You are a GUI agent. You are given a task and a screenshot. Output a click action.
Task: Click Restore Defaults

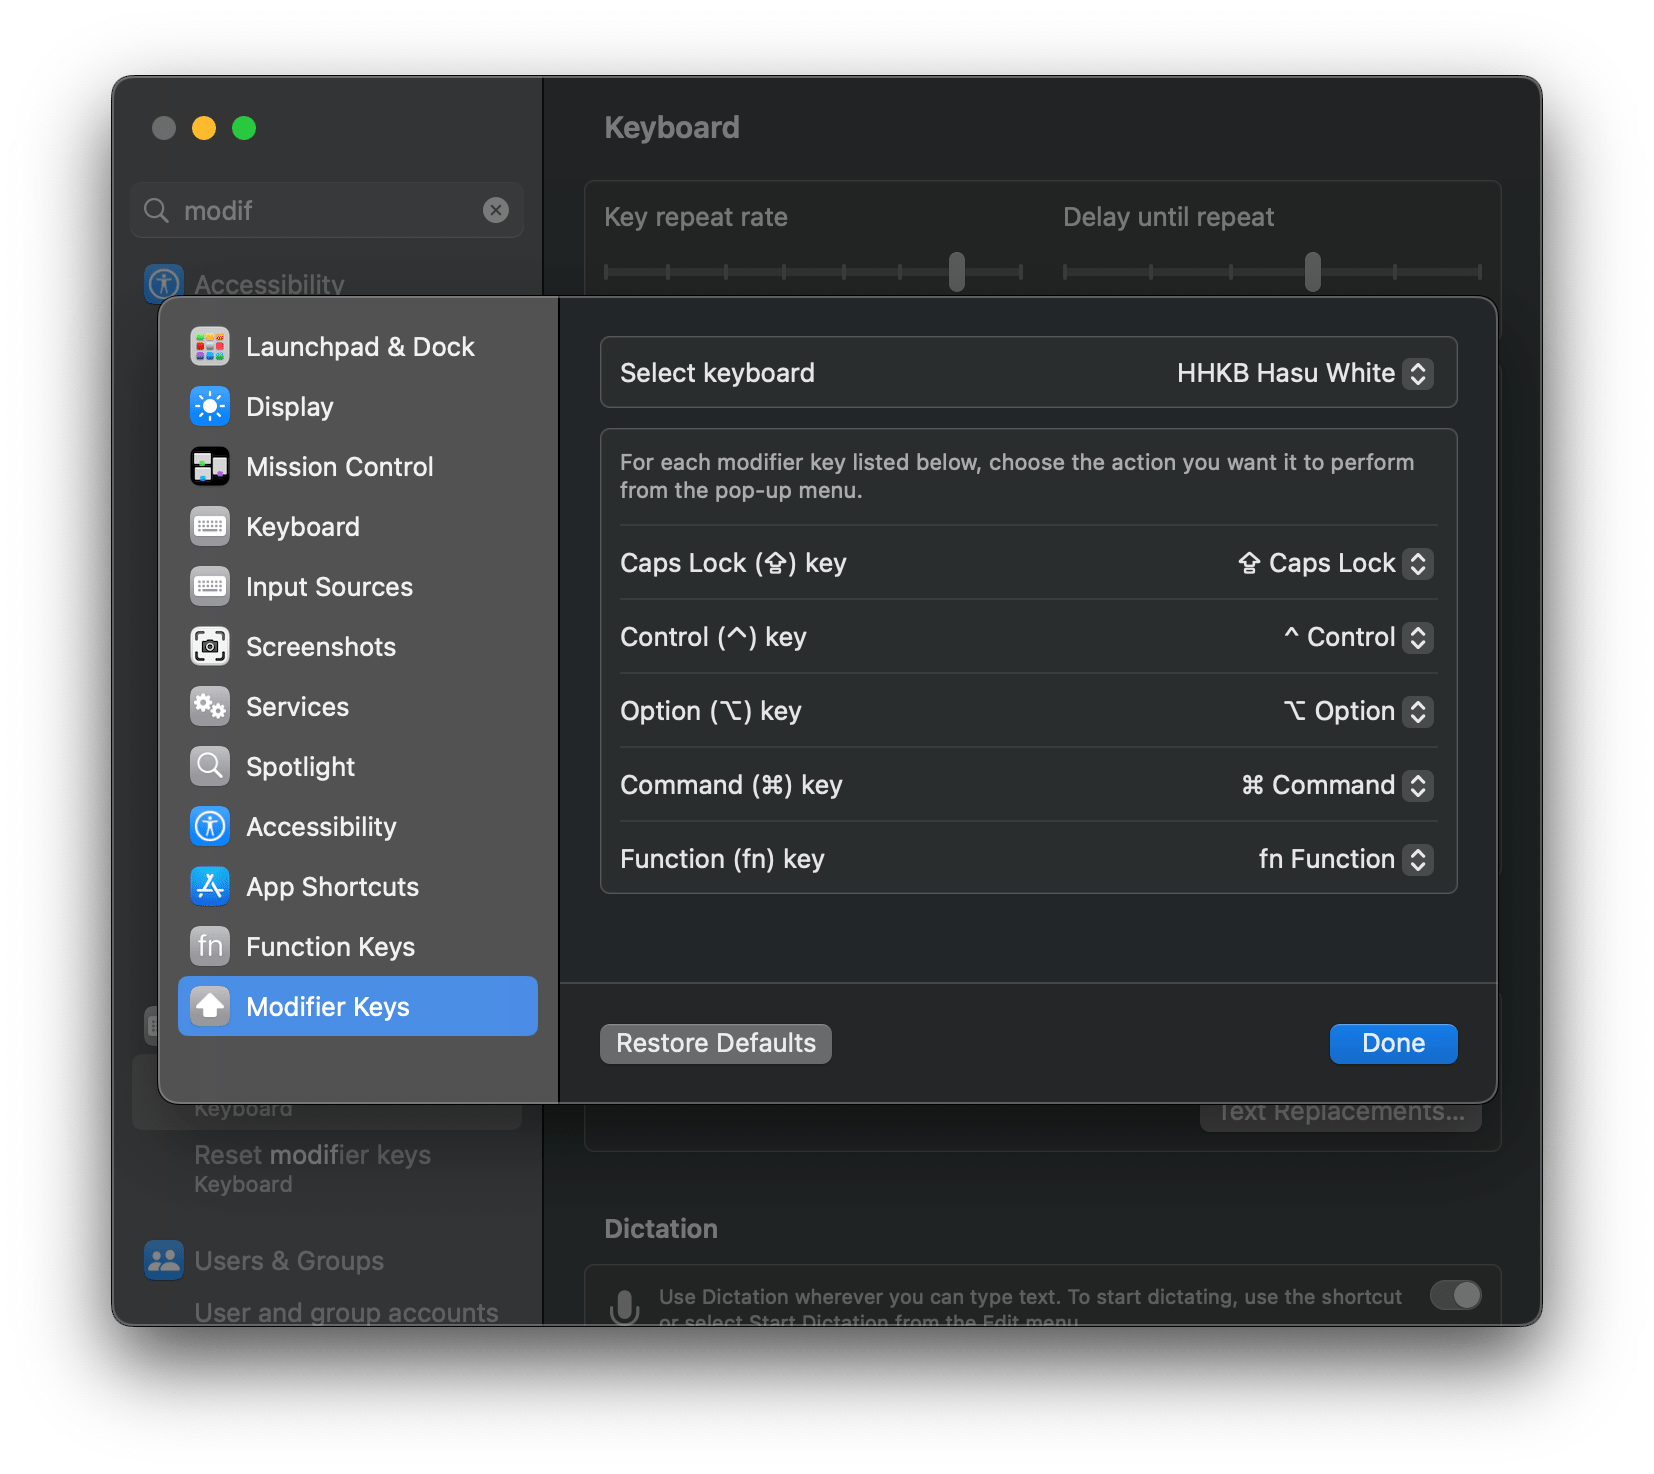pos(715,1043)
